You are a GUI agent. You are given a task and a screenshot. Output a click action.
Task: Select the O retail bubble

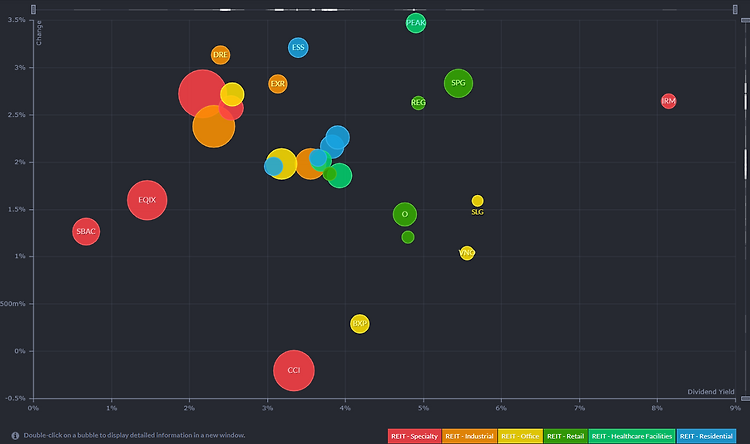point(405,214)
